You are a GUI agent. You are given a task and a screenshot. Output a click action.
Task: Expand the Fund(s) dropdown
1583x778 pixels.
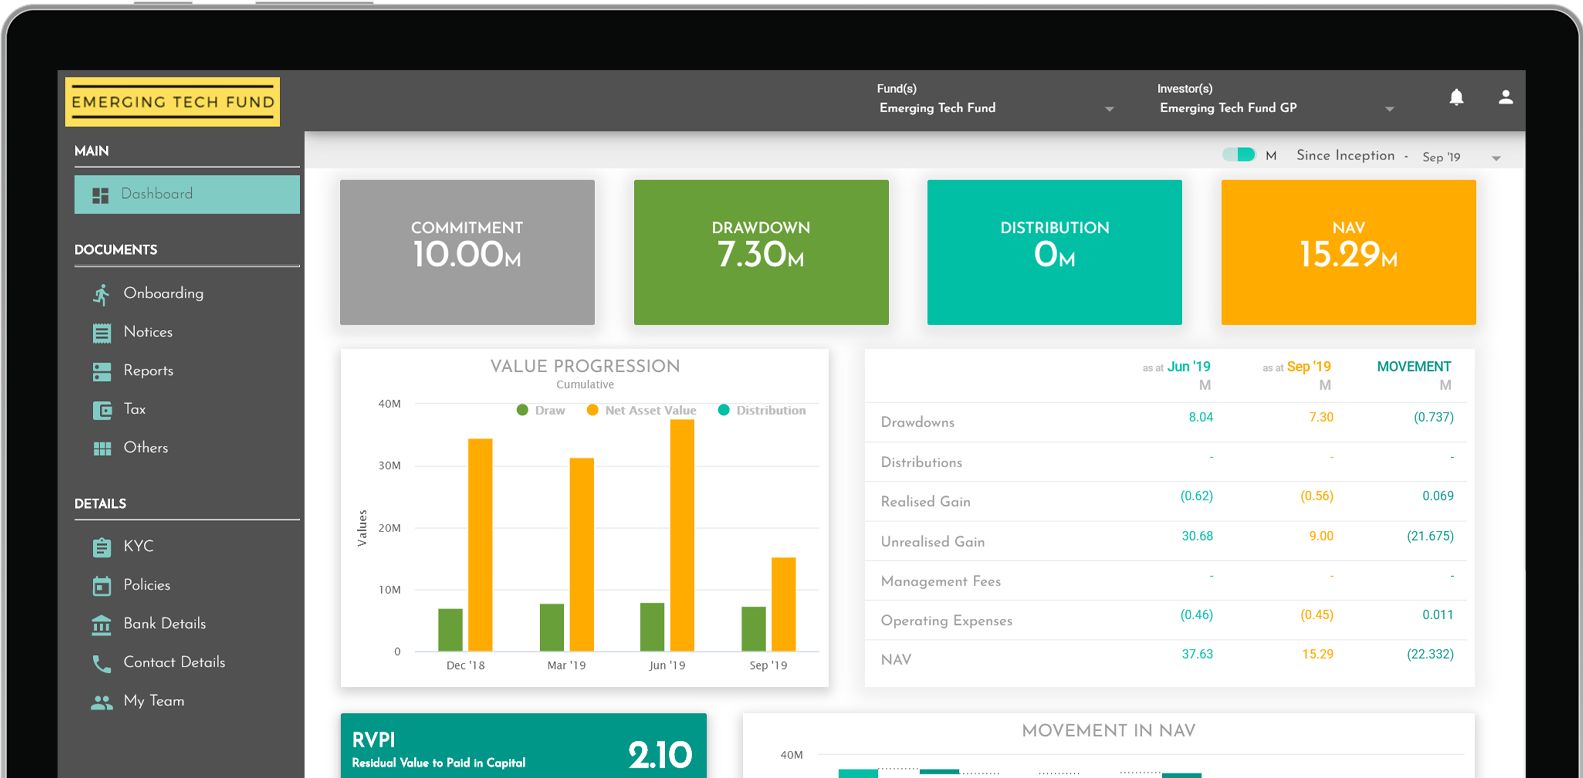(1108, 109)
